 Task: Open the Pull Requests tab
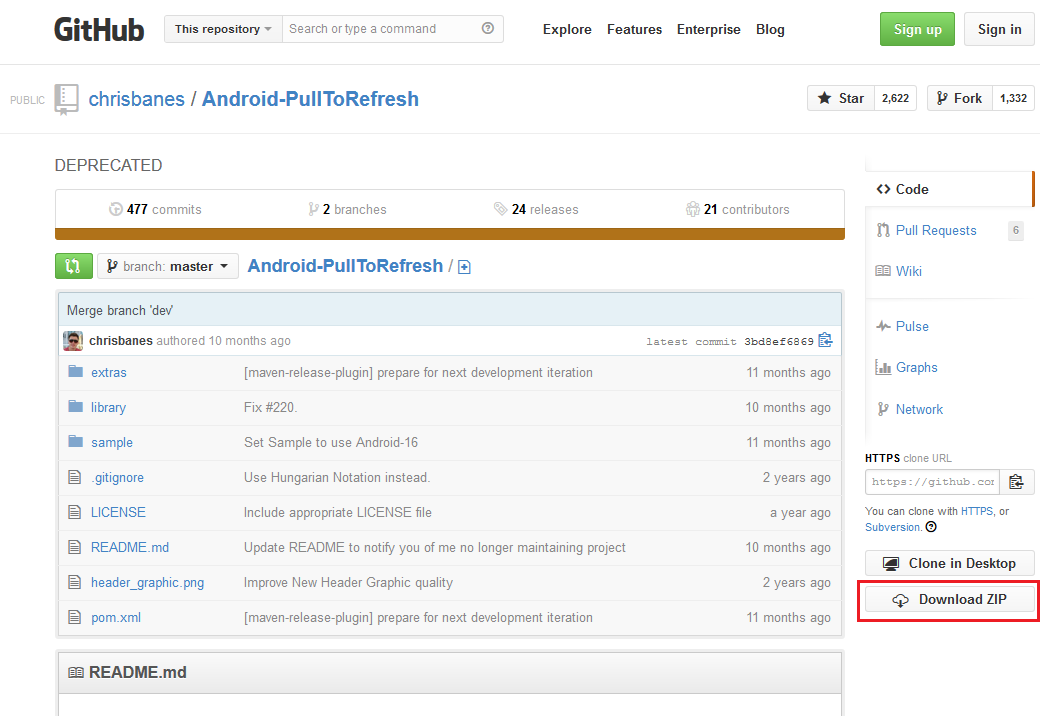pos(935,230)
